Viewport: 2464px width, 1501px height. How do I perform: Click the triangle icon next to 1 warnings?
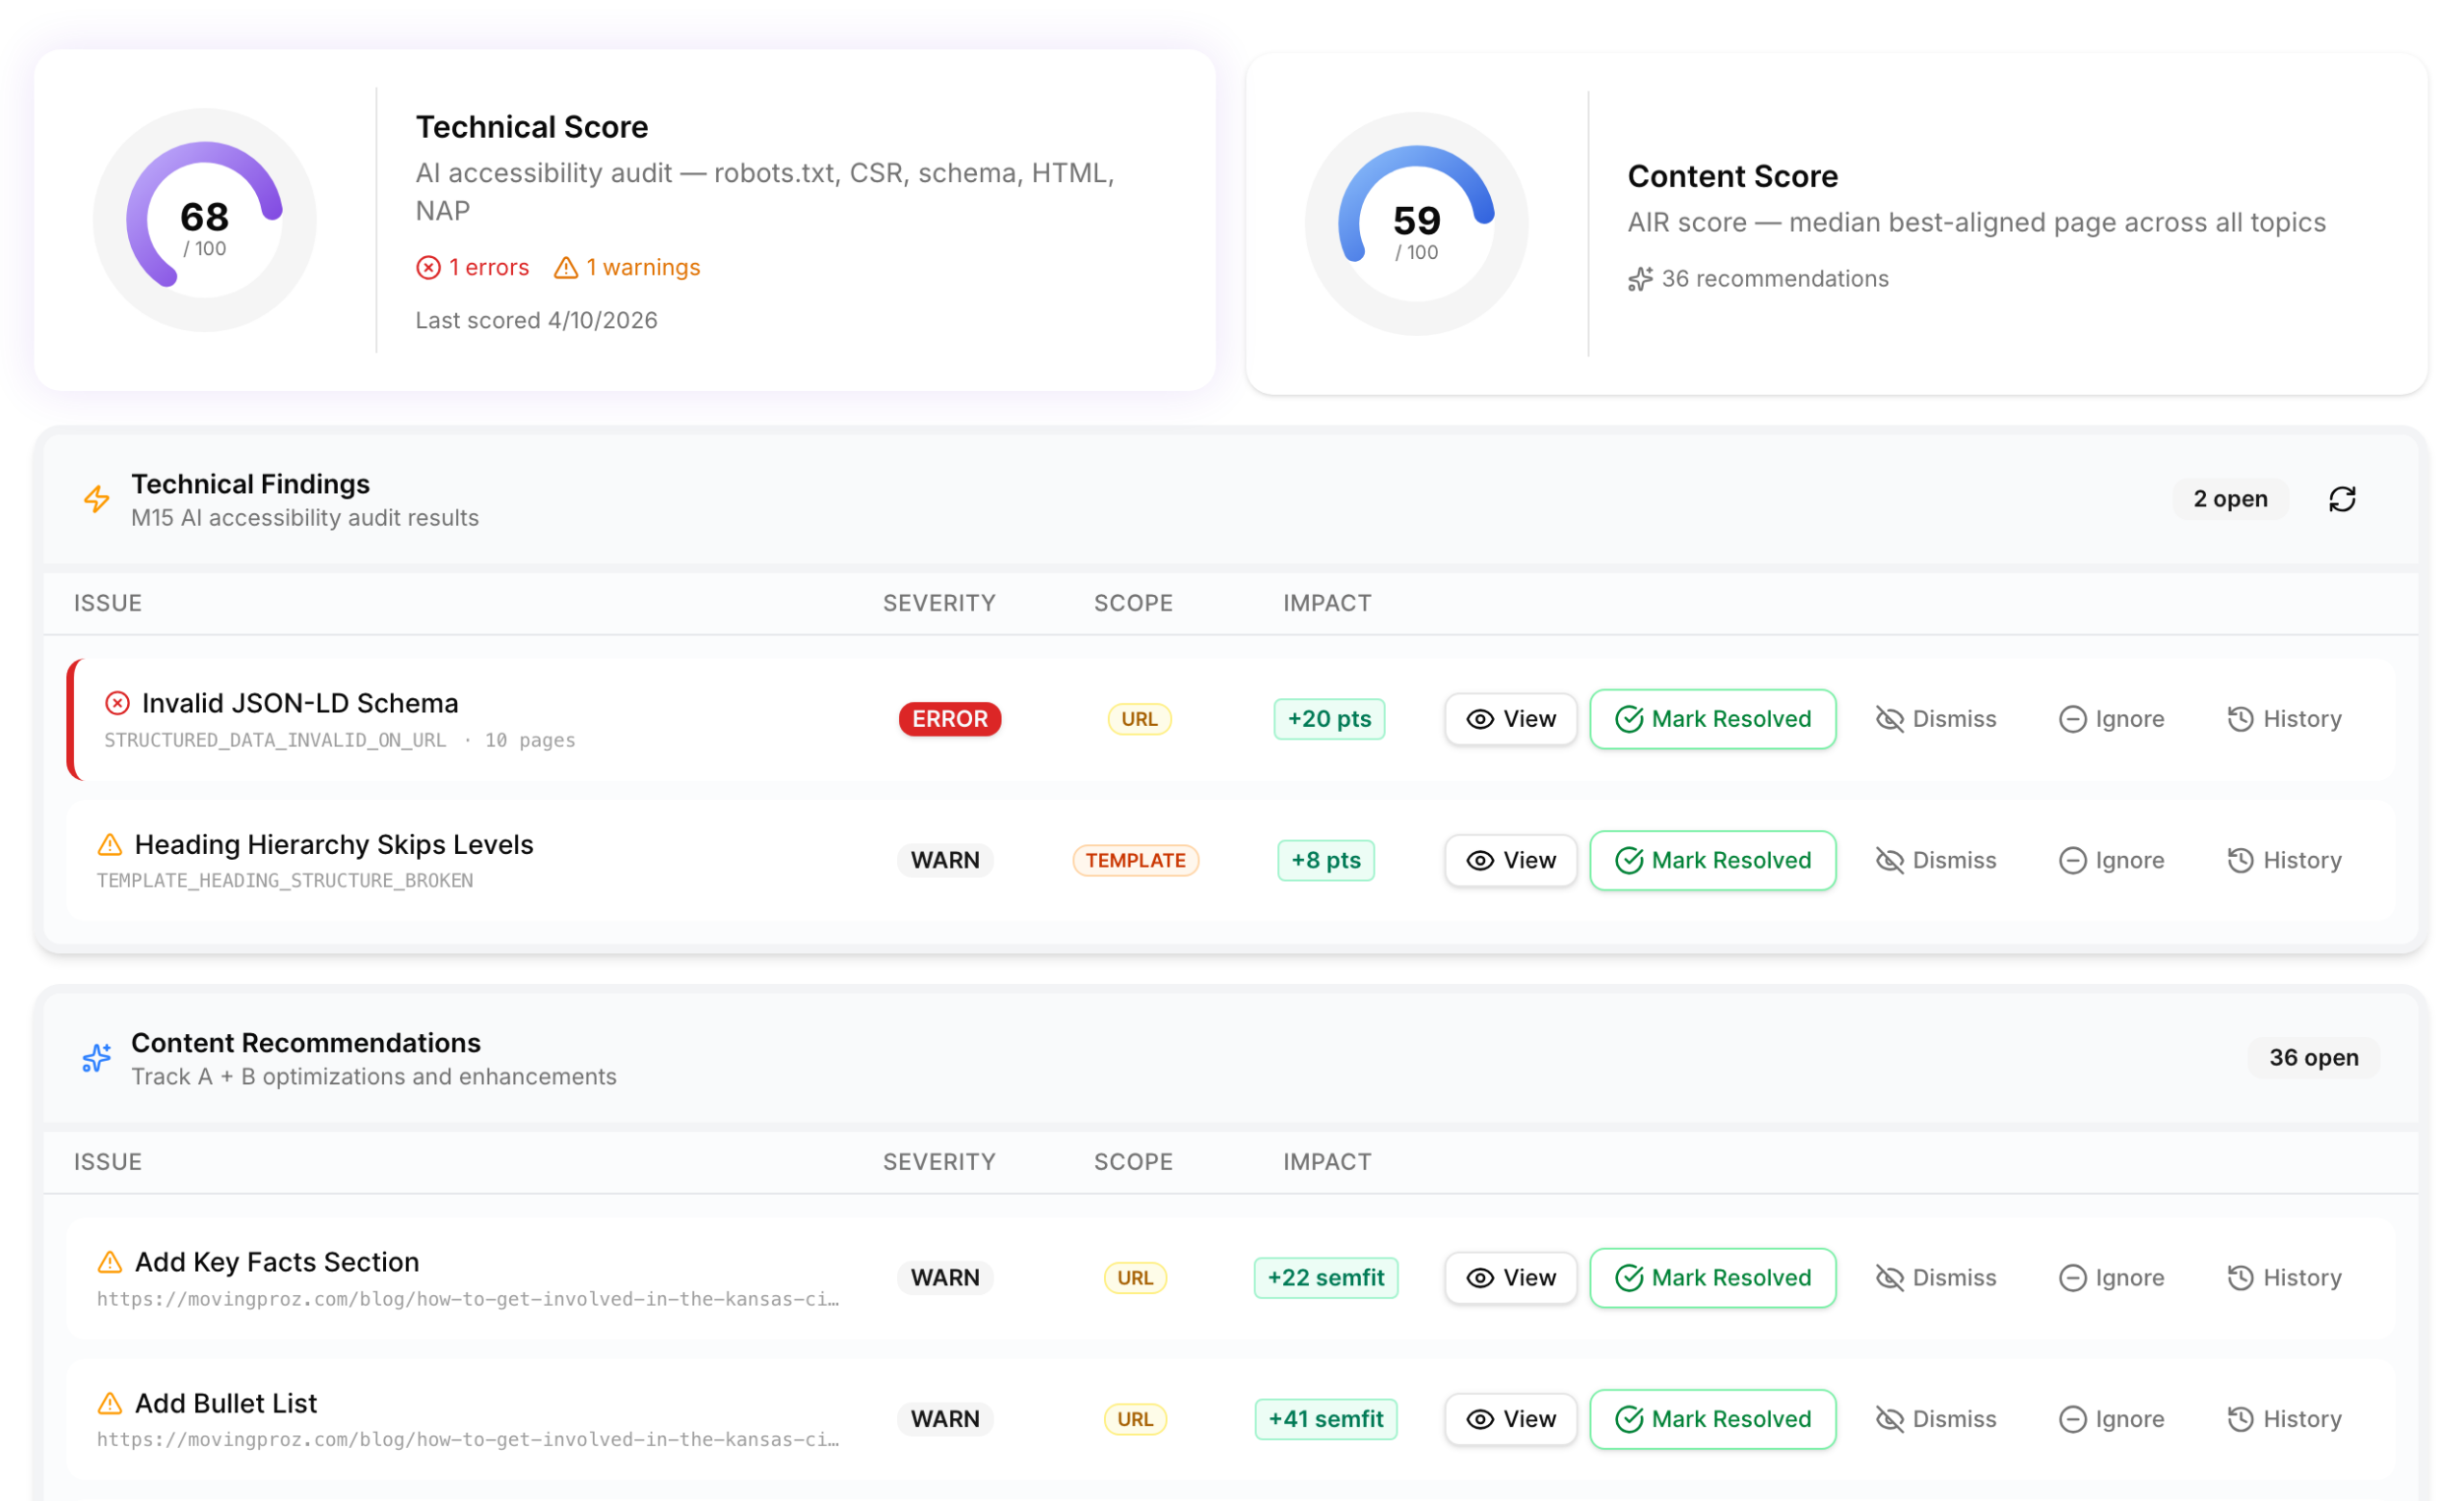pyautogui.click(x=566, y=268)
